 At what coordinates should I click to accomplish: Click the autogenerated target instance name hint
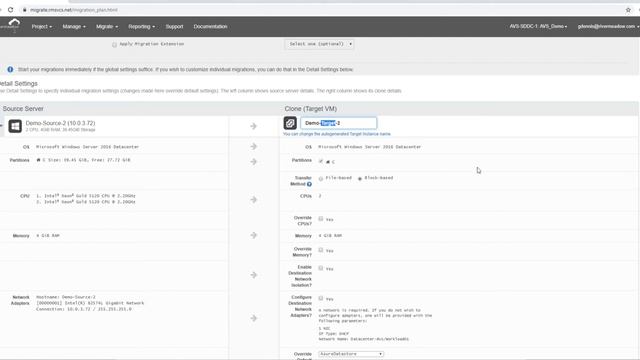click(x=337, y=134)
